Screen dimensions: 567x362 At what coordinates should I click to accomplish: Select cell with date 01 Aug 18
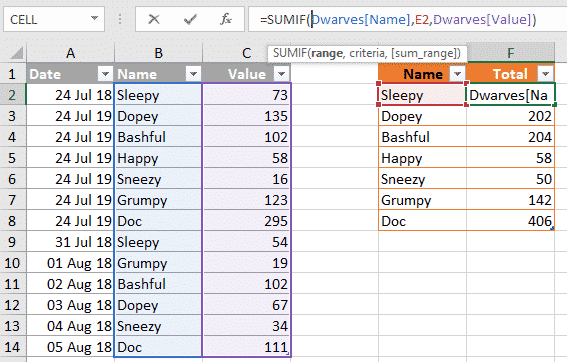click(x=71, y=263)
